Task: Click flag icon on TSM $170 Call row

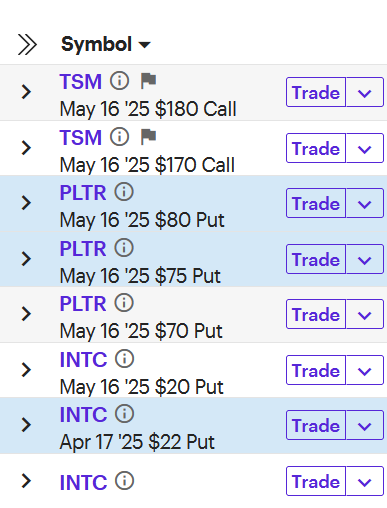Action: click(148, 137)
